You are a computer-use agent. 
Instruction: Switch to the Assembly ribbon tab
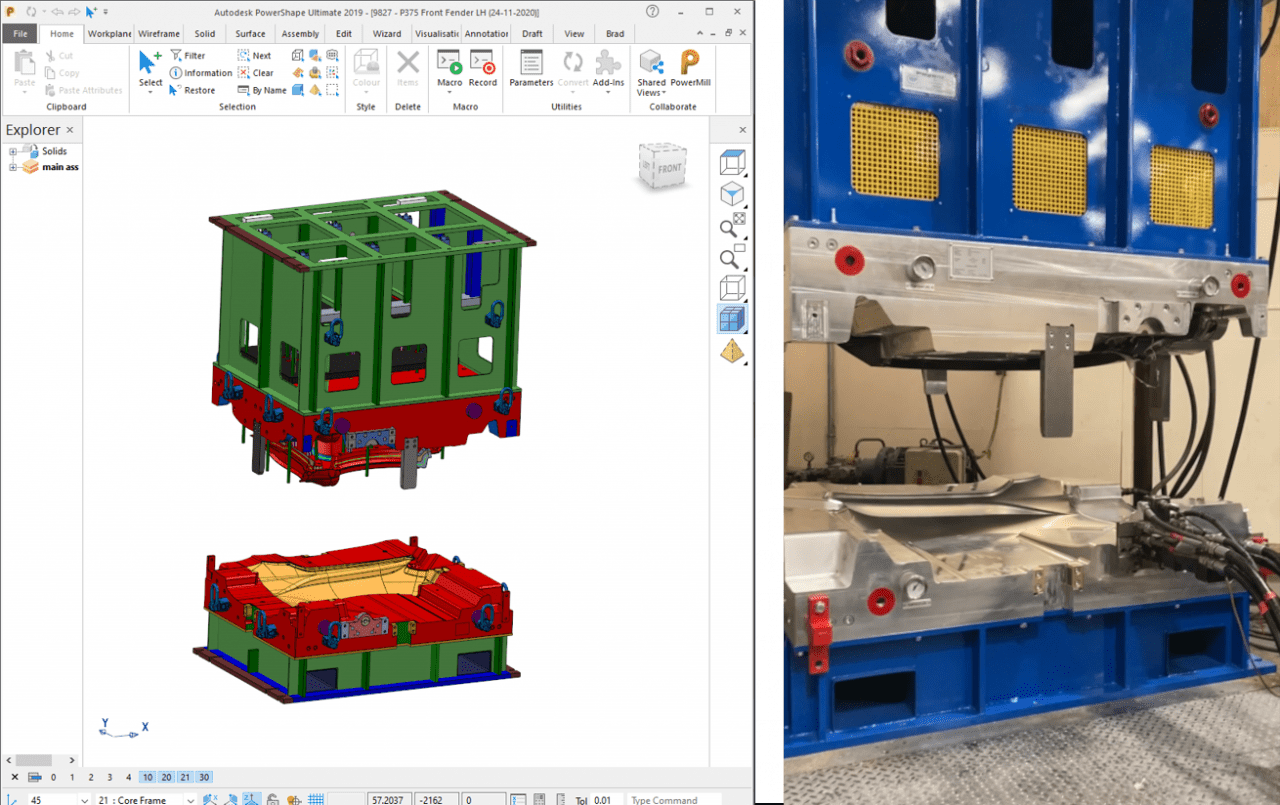click(x=300, y=33)
